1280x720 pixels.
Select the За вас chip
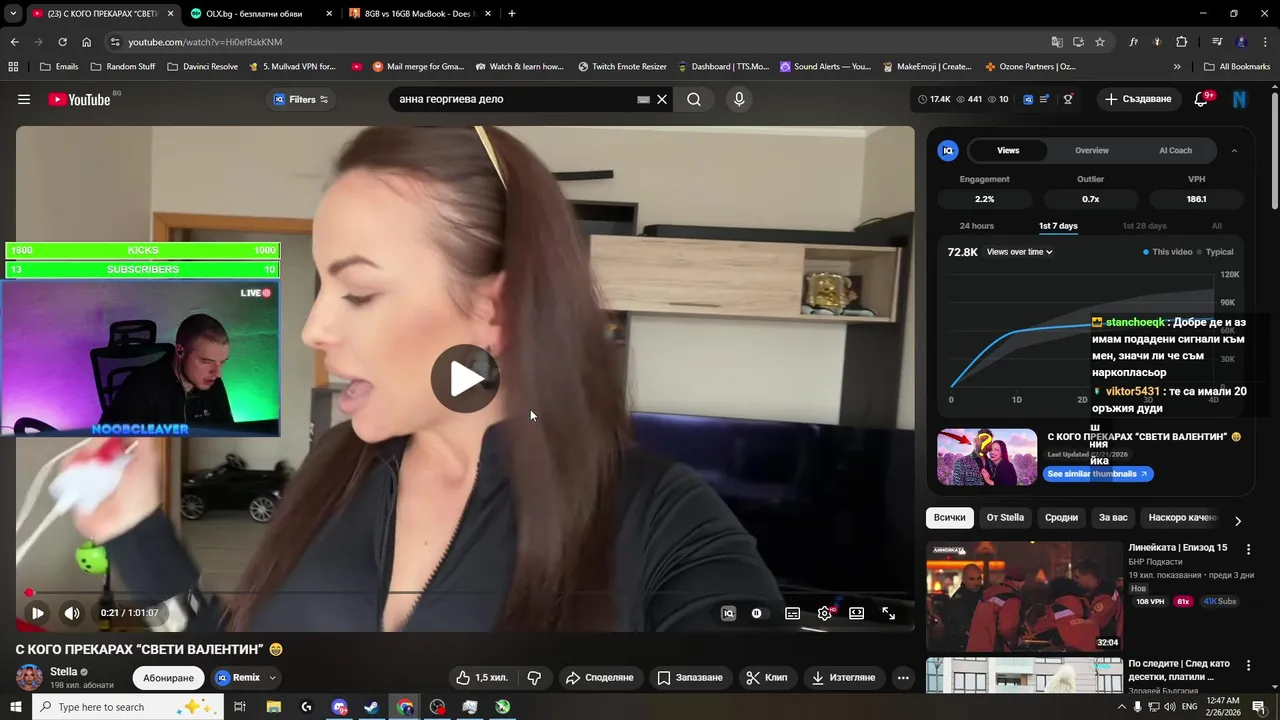click(x=1113, y=517)
